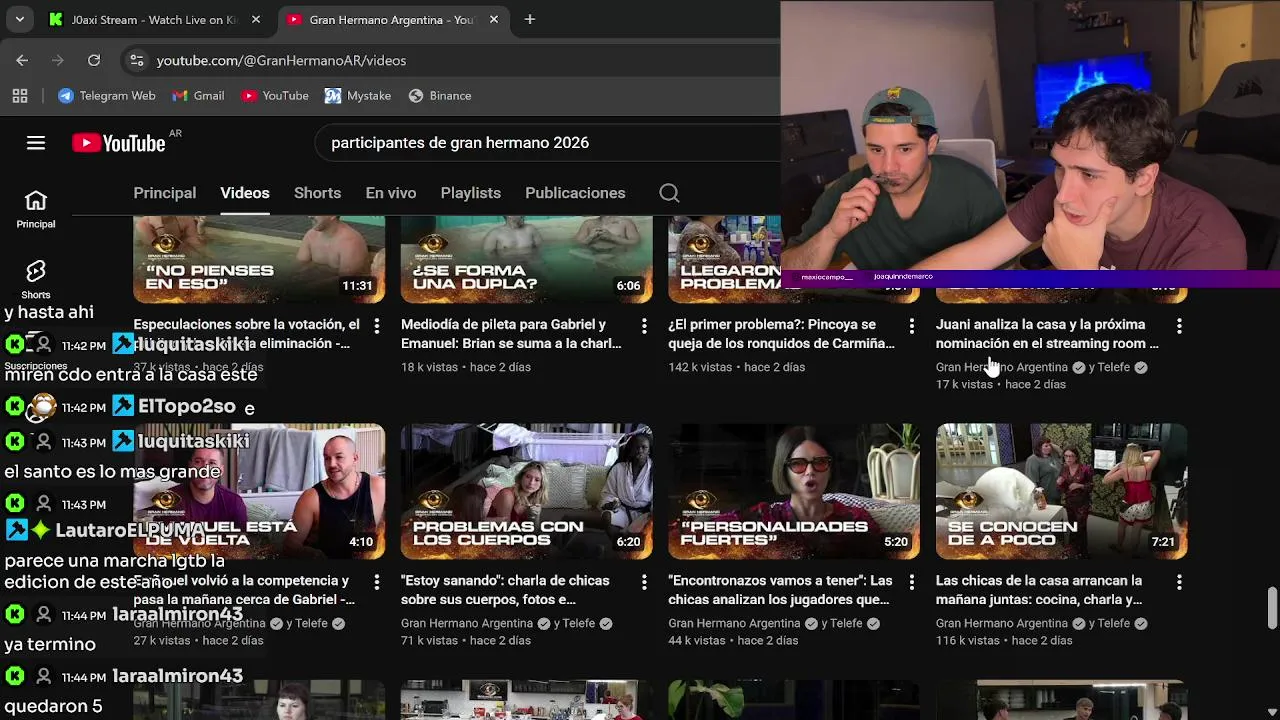Image resolution: width=1280 pixels, height=720 pixels.
Task: Click chat username ElTopo2so
Action: 187,406
